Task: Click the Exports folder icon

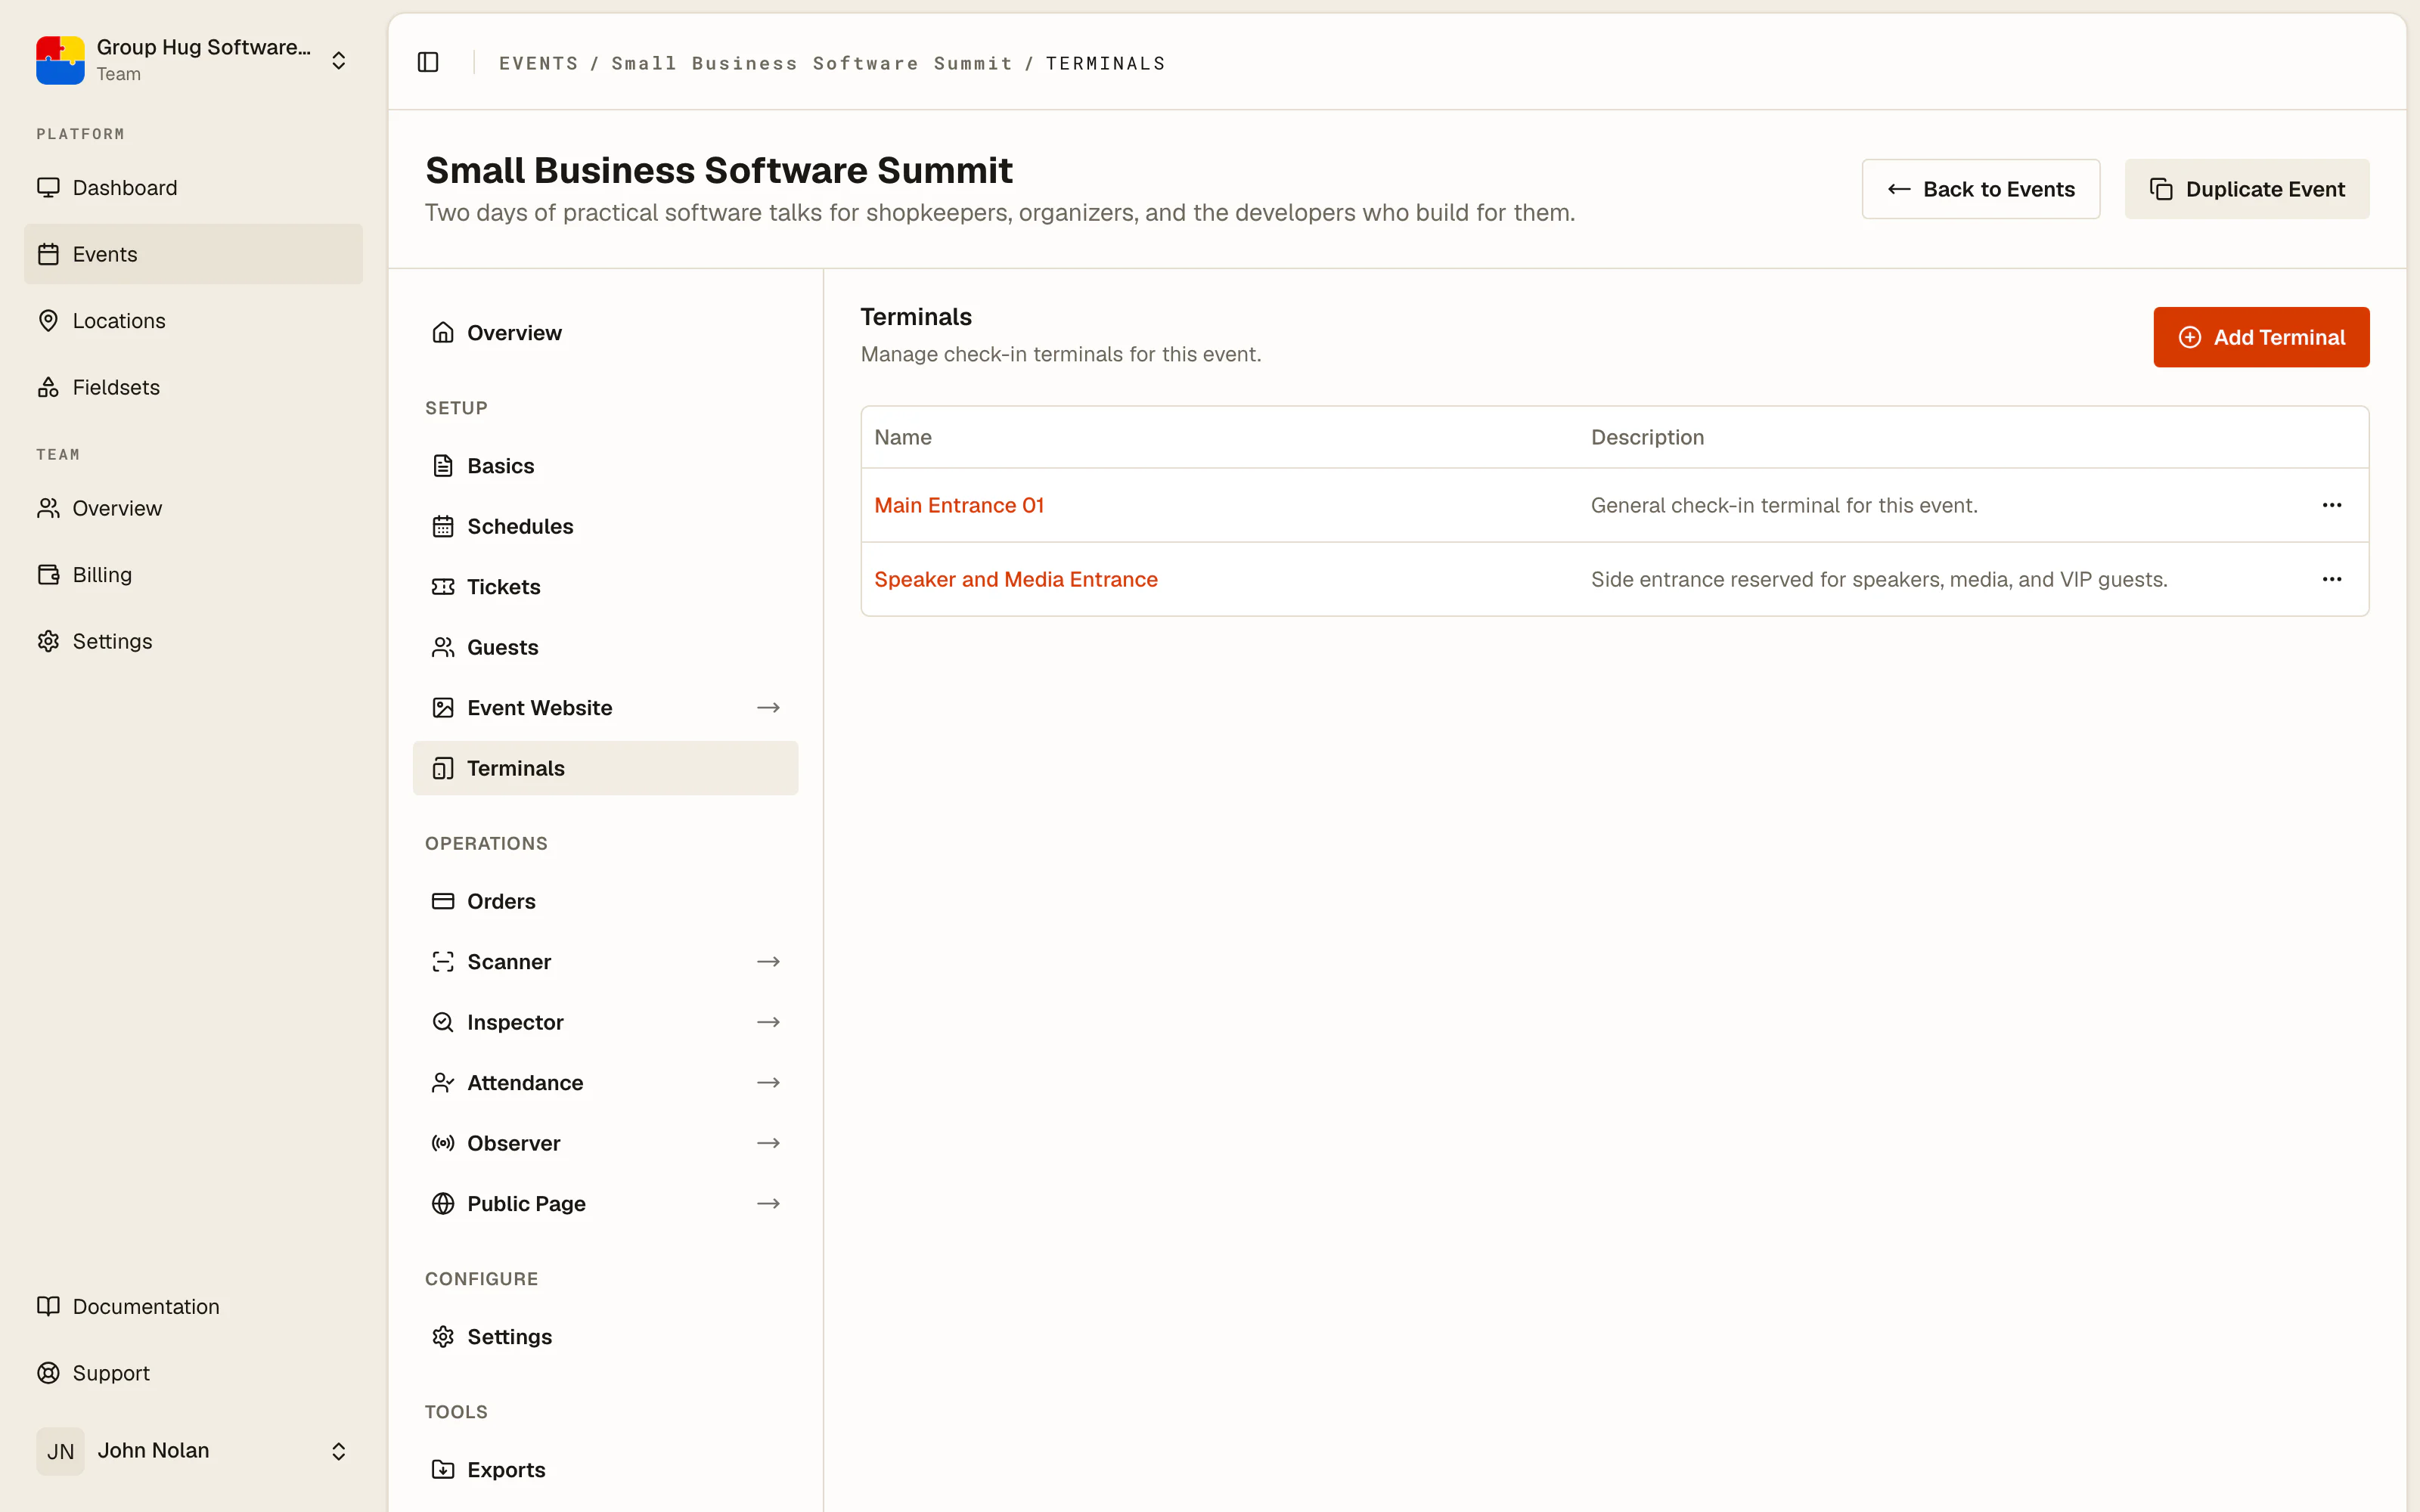Action: 443,1469
